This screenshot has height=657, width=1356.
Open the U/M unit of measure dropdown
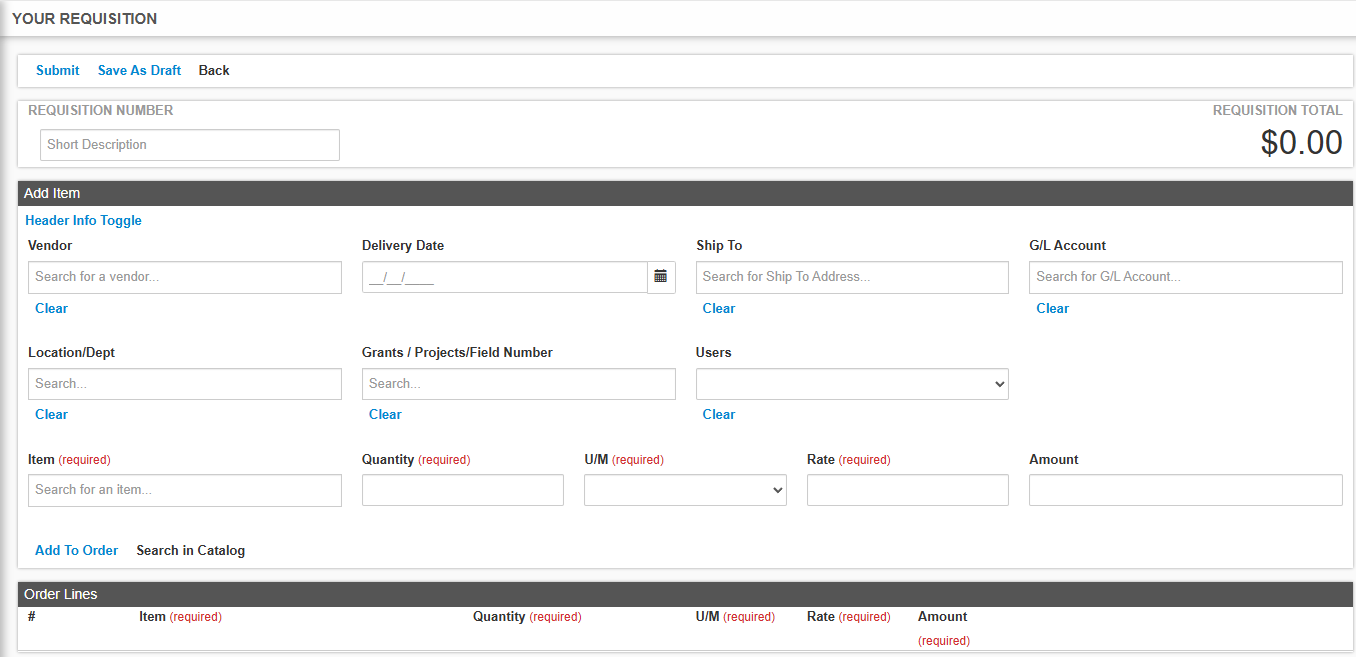pos(685,489)
